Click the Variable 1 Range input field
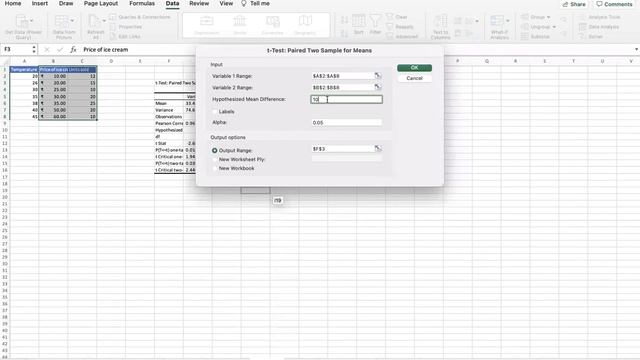The width and height of the screenshot is (640, 360). coord(342,76)
